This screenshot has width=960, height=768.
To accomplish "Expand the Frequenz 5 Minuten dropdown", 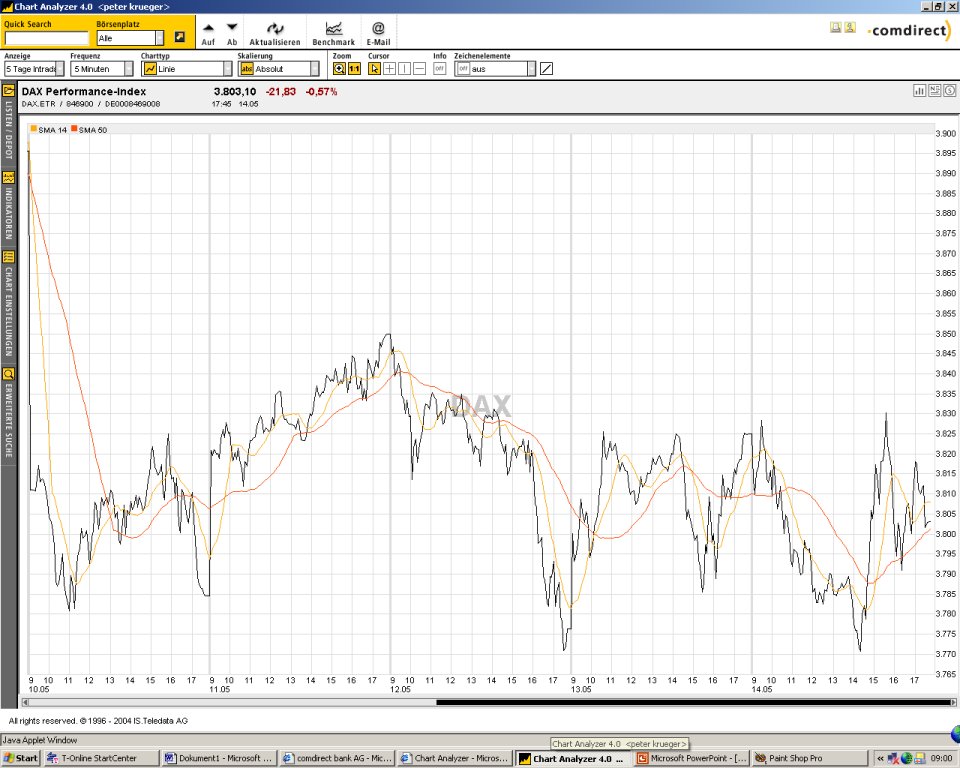I will click(x=127, y=69).
